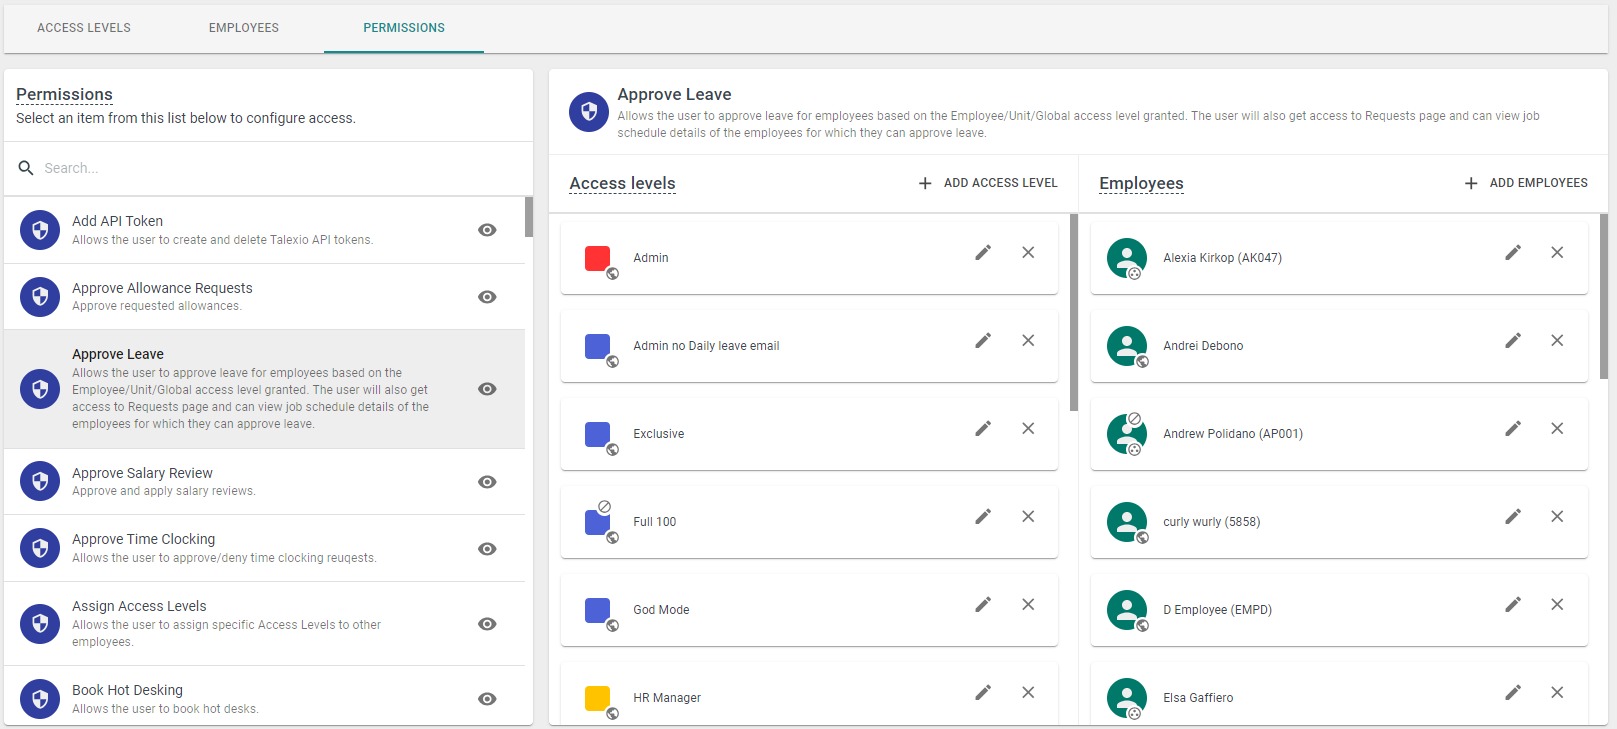Viewport: 1617px width, 729px height.
Task: Click Alexia Kirkop avatar icon
Action: coord(1127,258)
